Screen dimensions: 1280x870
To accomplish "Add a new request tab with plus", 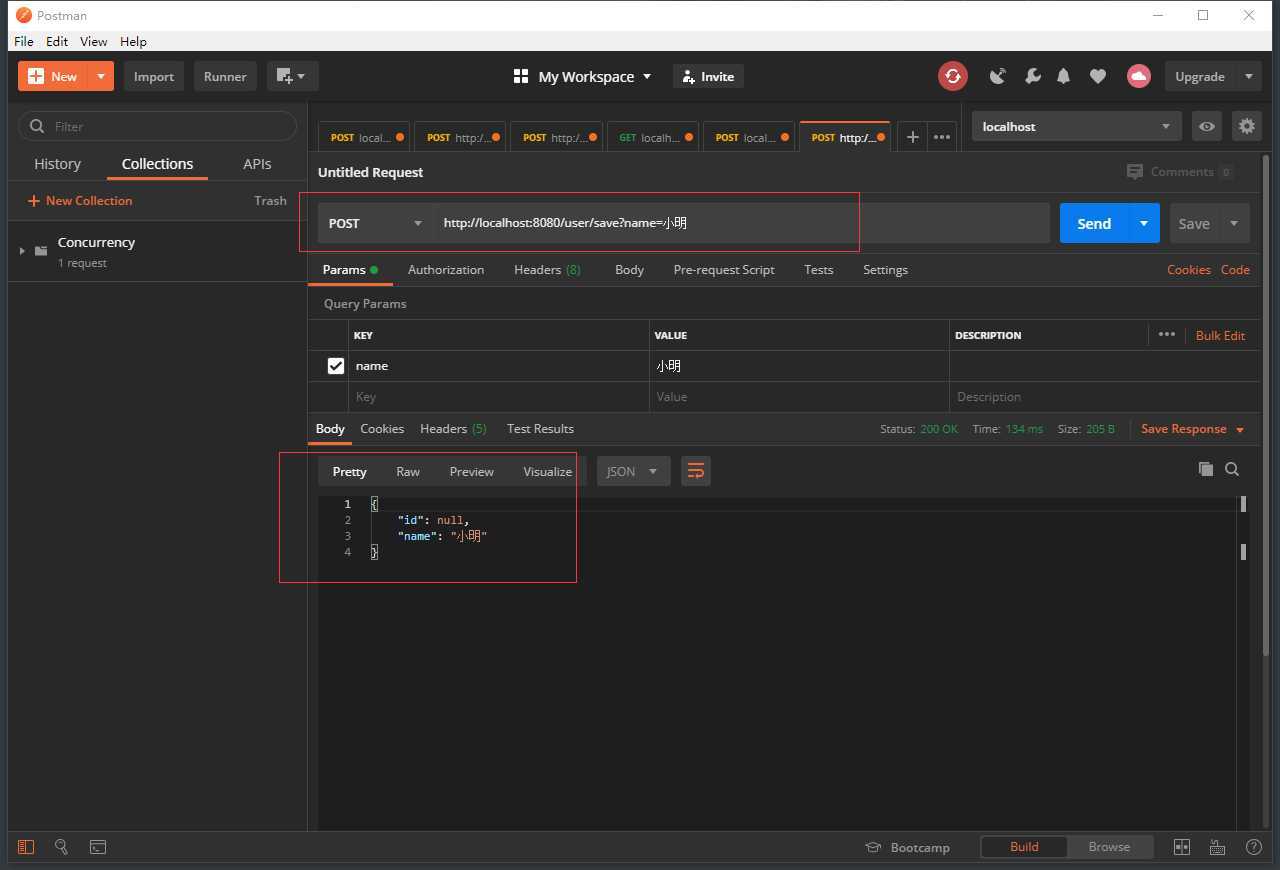I will click(912, 137).
